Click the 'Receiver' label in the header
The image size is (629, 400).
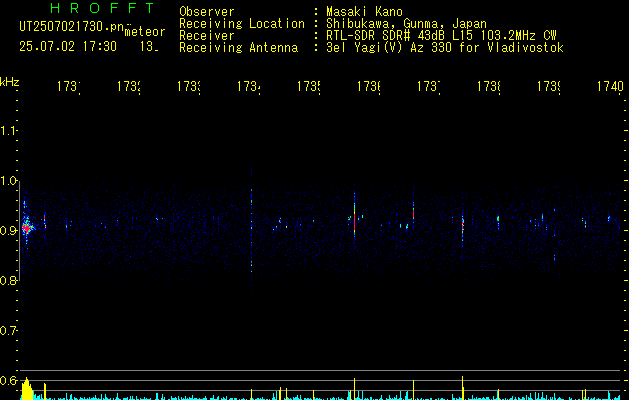[207, 36]
